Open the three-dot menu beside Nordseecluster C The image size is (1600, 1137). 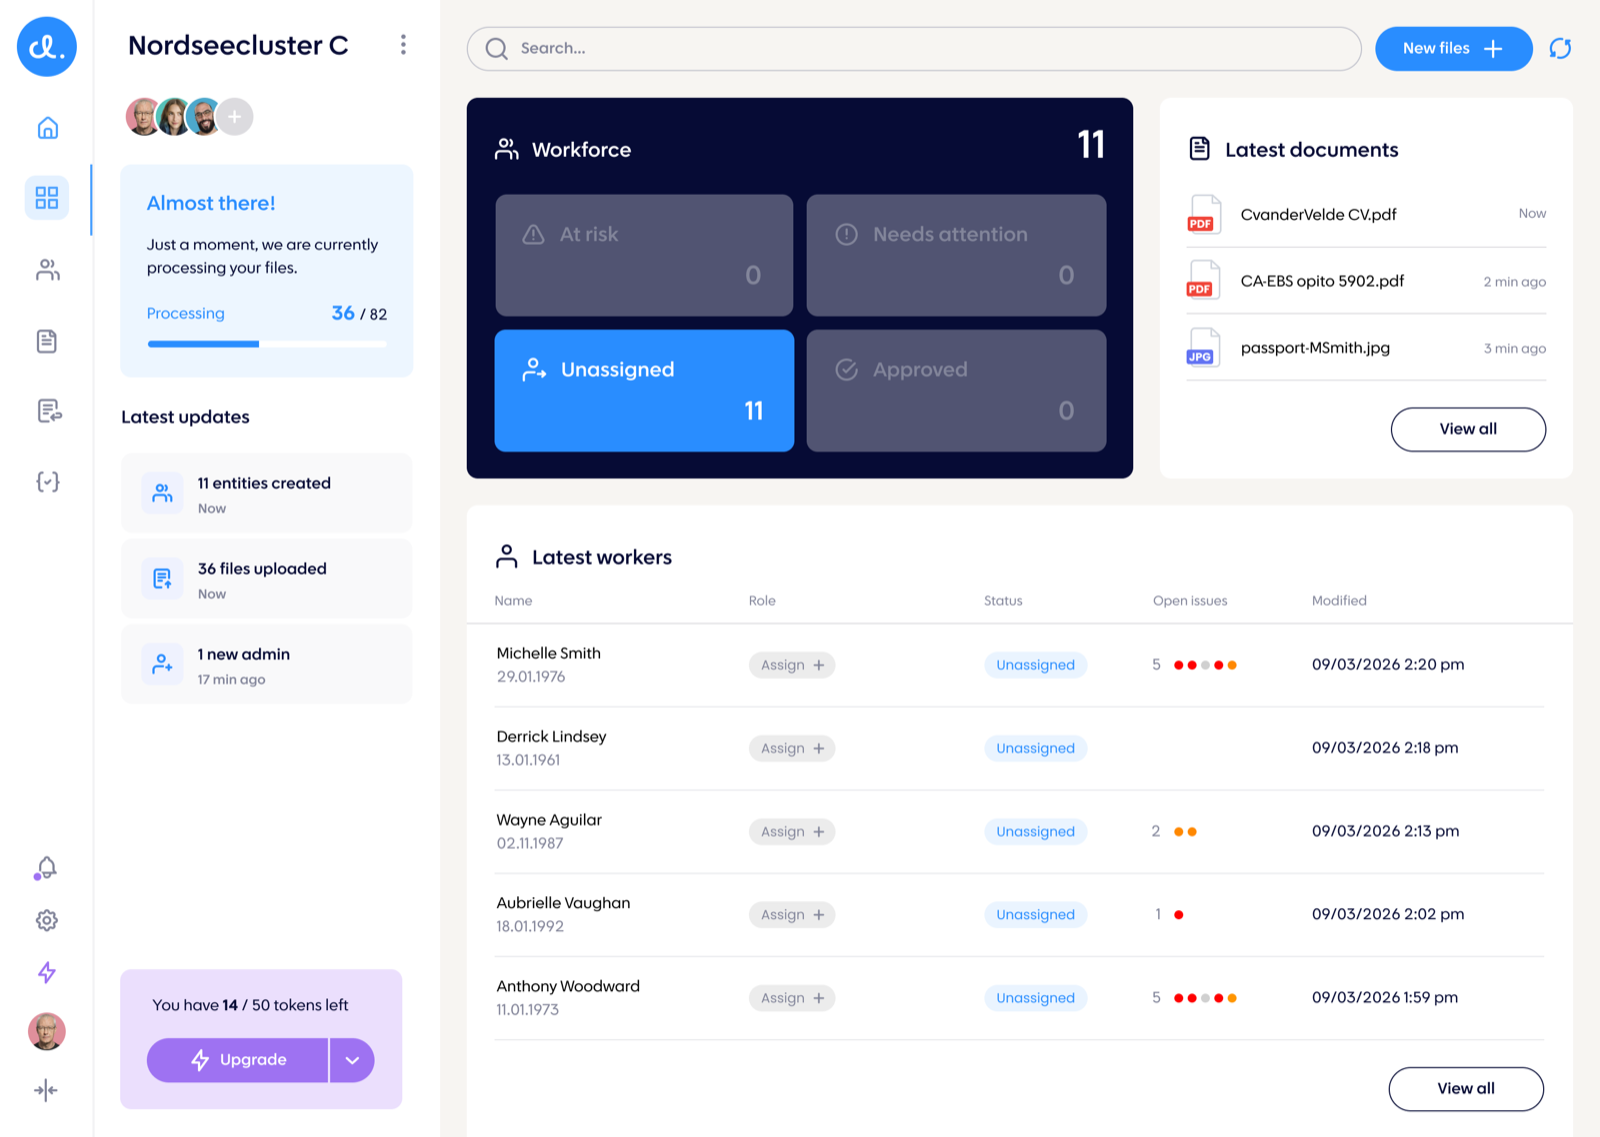click(403, 45)
